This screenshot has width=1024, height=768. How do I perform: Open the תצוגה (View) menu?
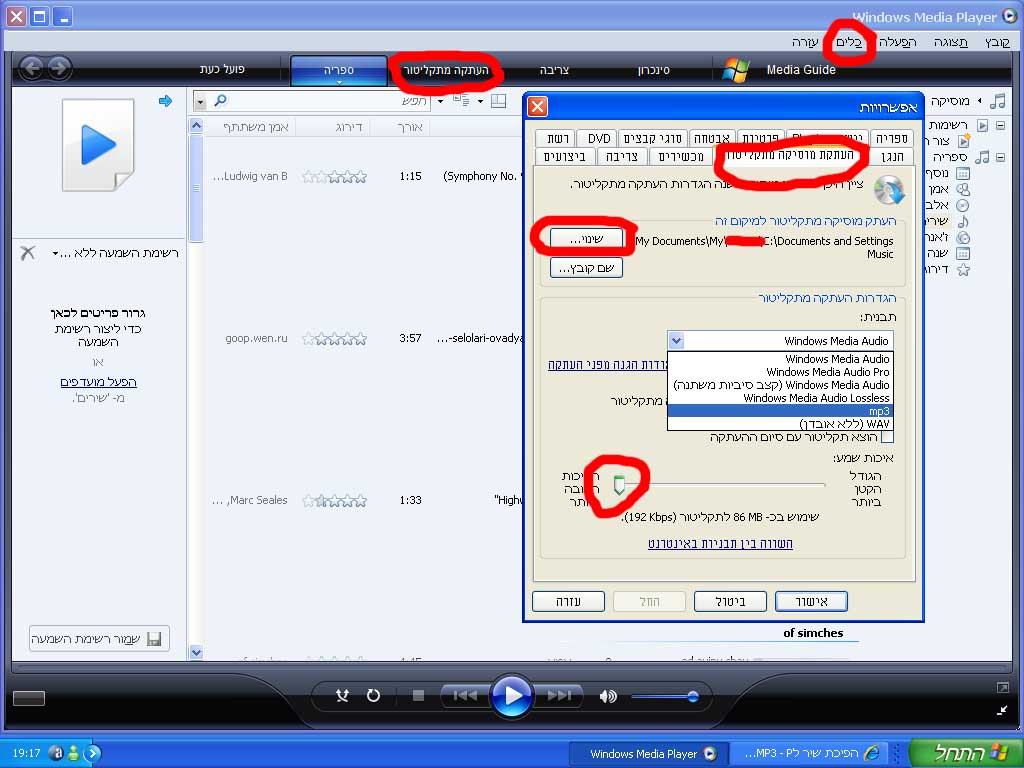[x=950, y=42]
